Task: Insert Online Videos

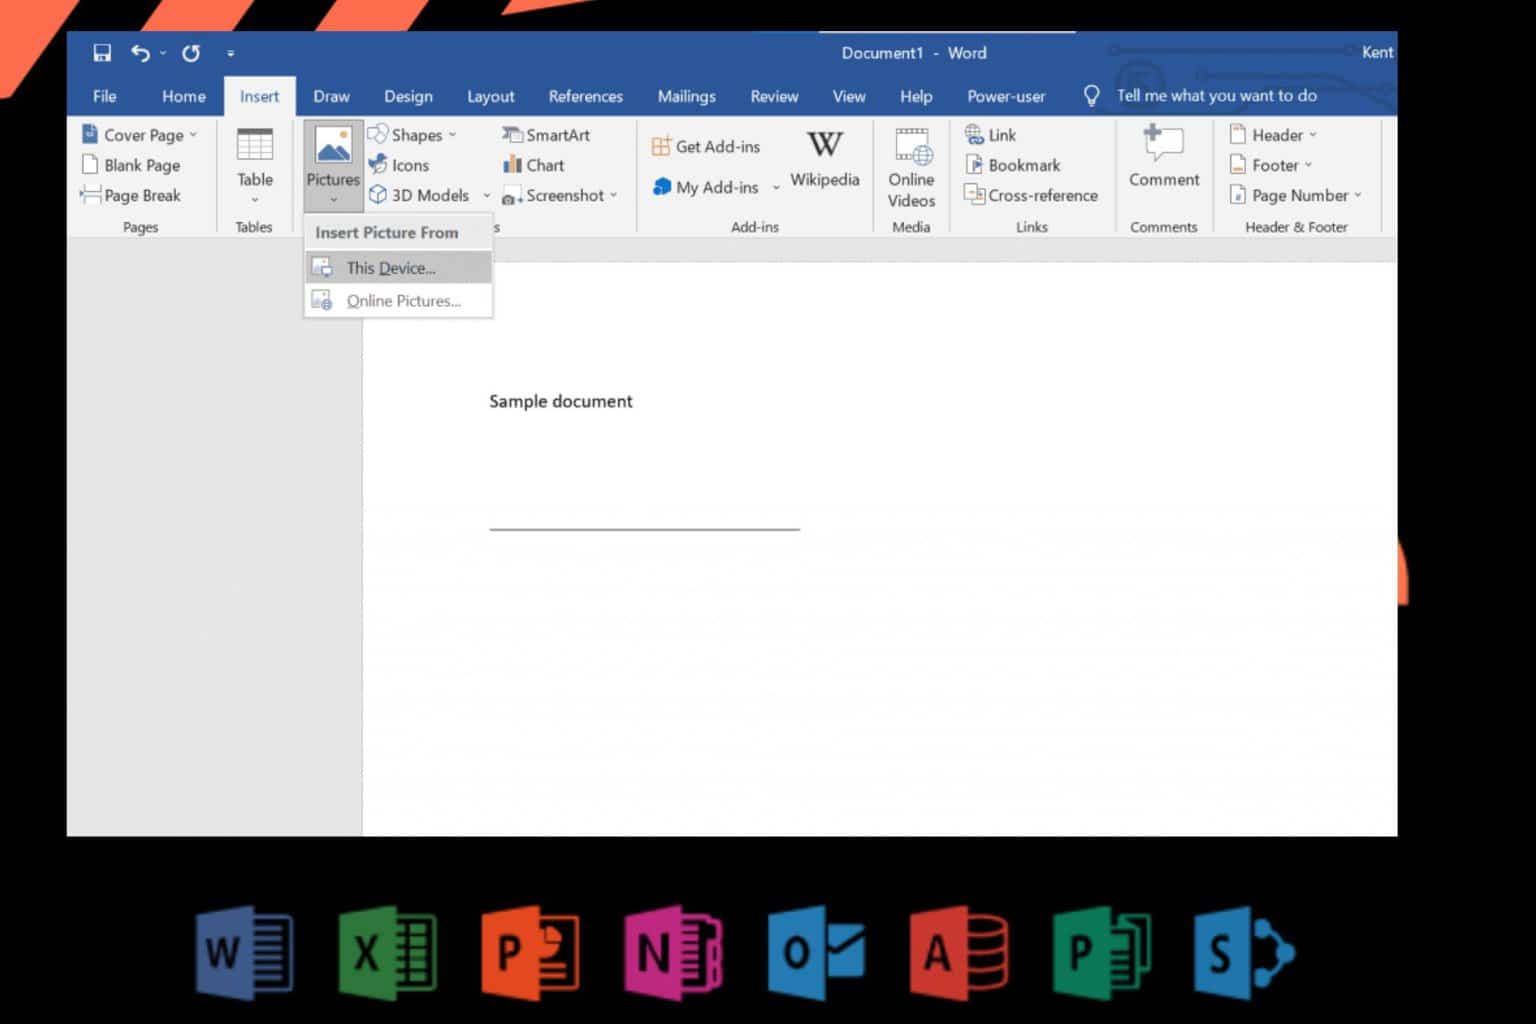Action: pos(911,168)
